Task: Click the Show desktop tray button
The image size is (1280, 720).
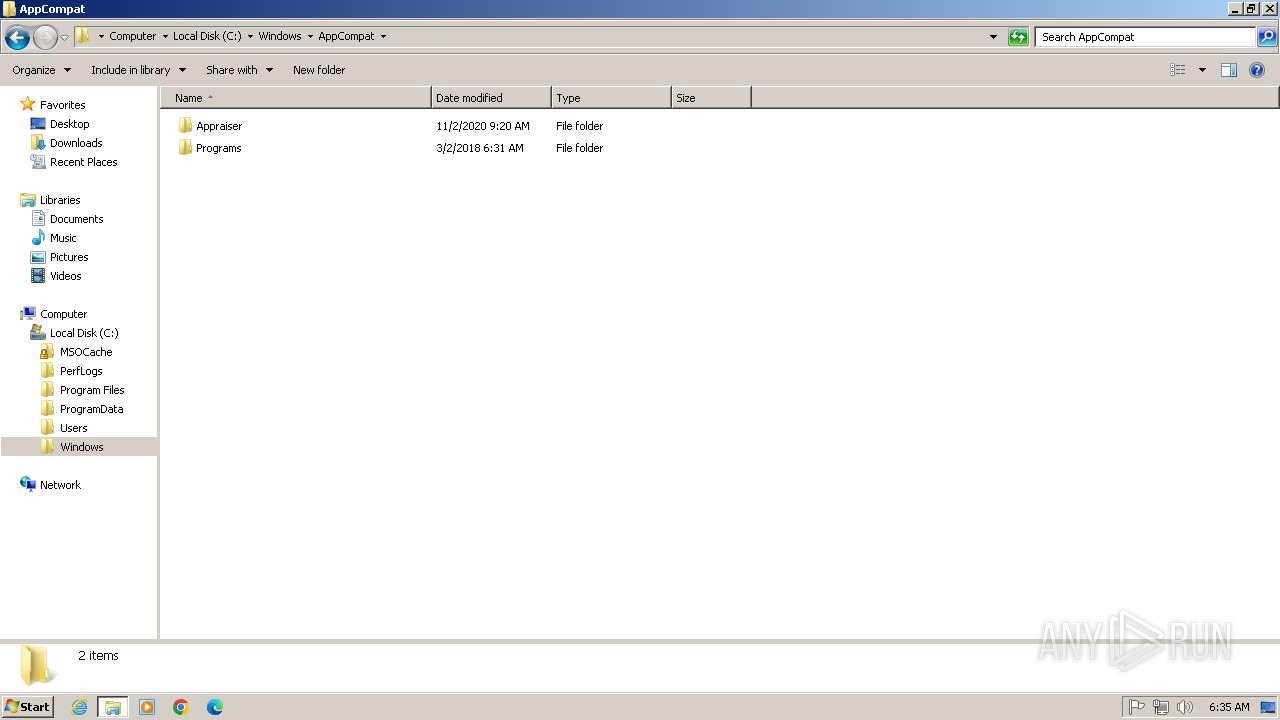Action: click(1268, 707)
